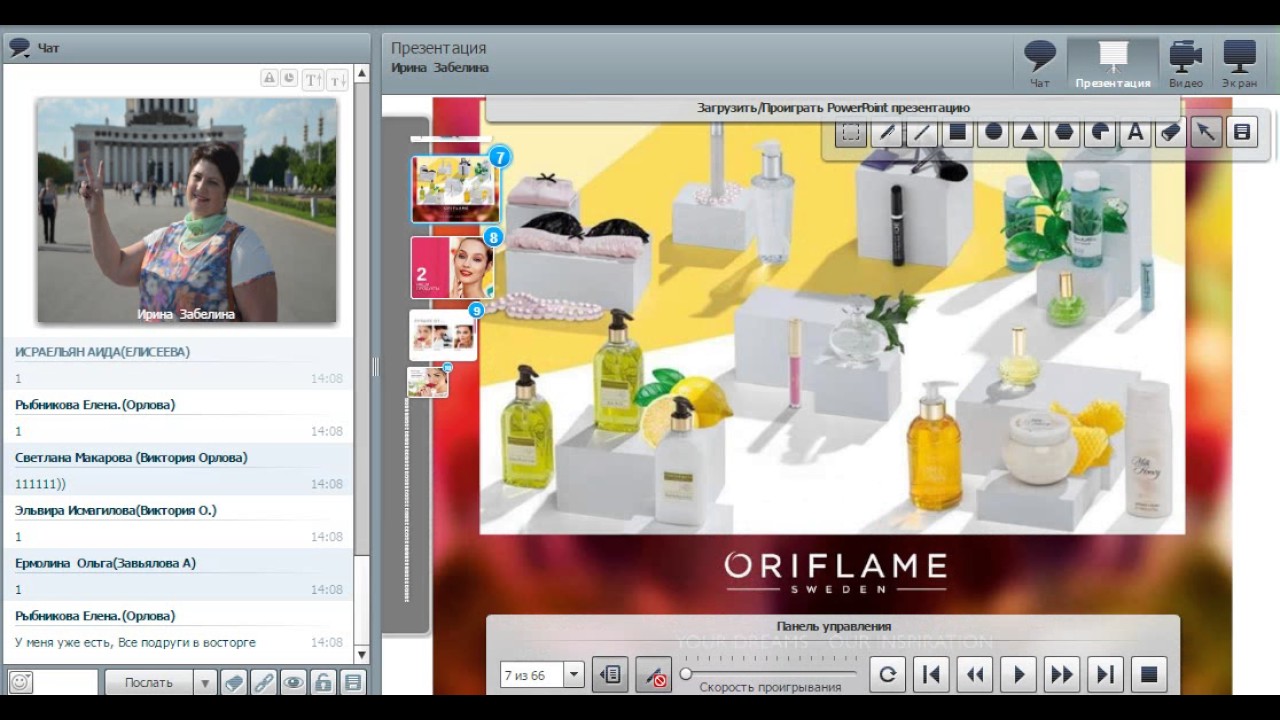Screen dimensions: 1280x720
Task: Switch to the Видео tab
Action: pos(1186,65)
